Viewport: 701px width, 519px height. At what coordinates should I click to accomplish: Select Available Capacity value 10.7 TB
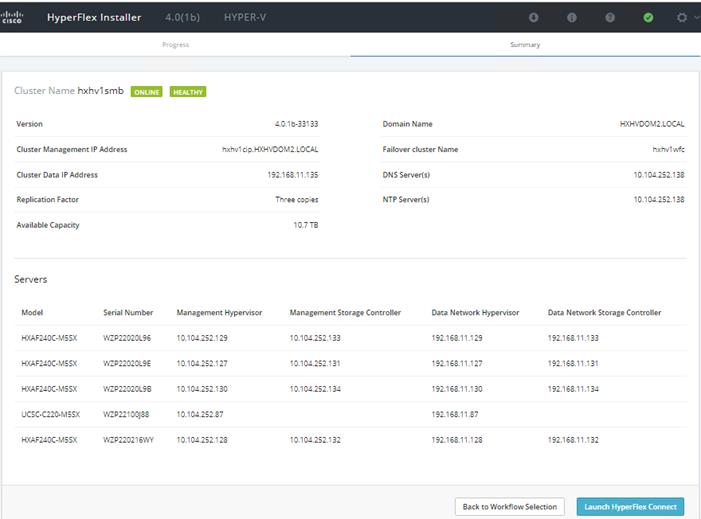pos(306,225)
